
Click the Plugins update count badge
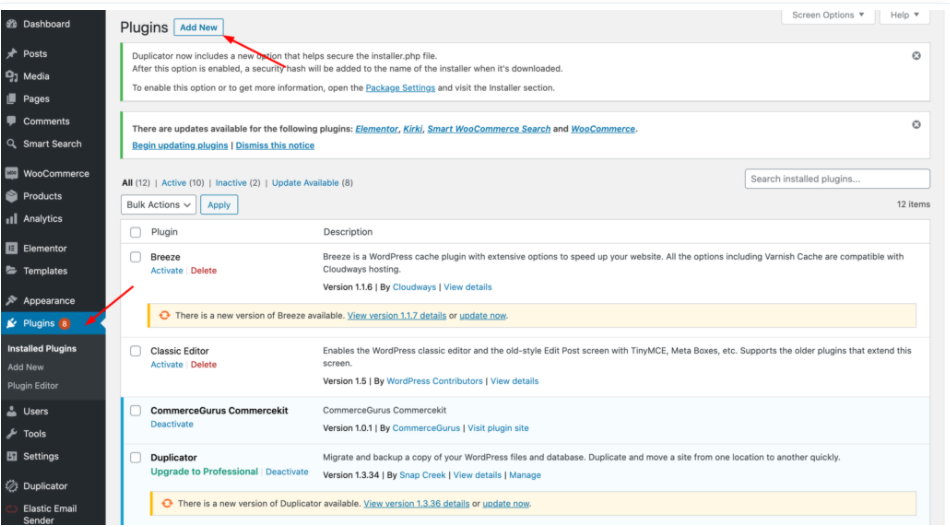point(64,323)
